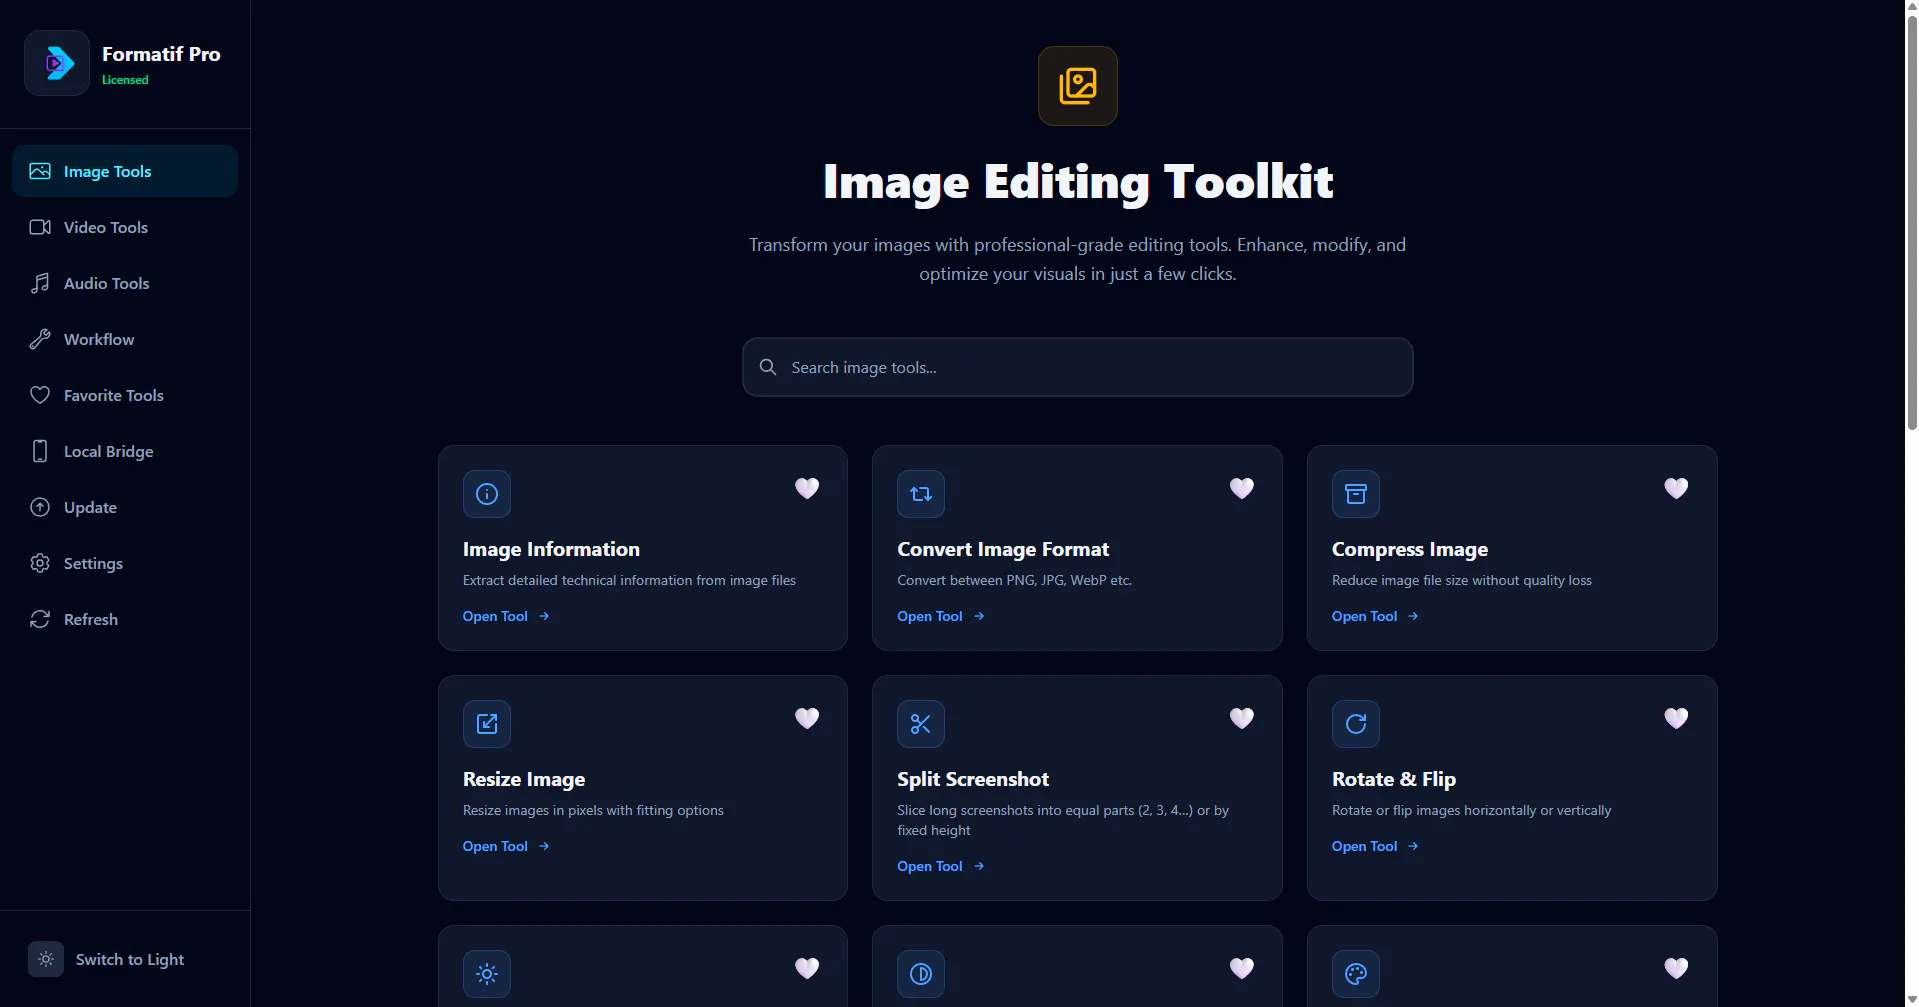Click the half-circle contrast tool icon
Screen dimensions: 1919x1007
921,974
